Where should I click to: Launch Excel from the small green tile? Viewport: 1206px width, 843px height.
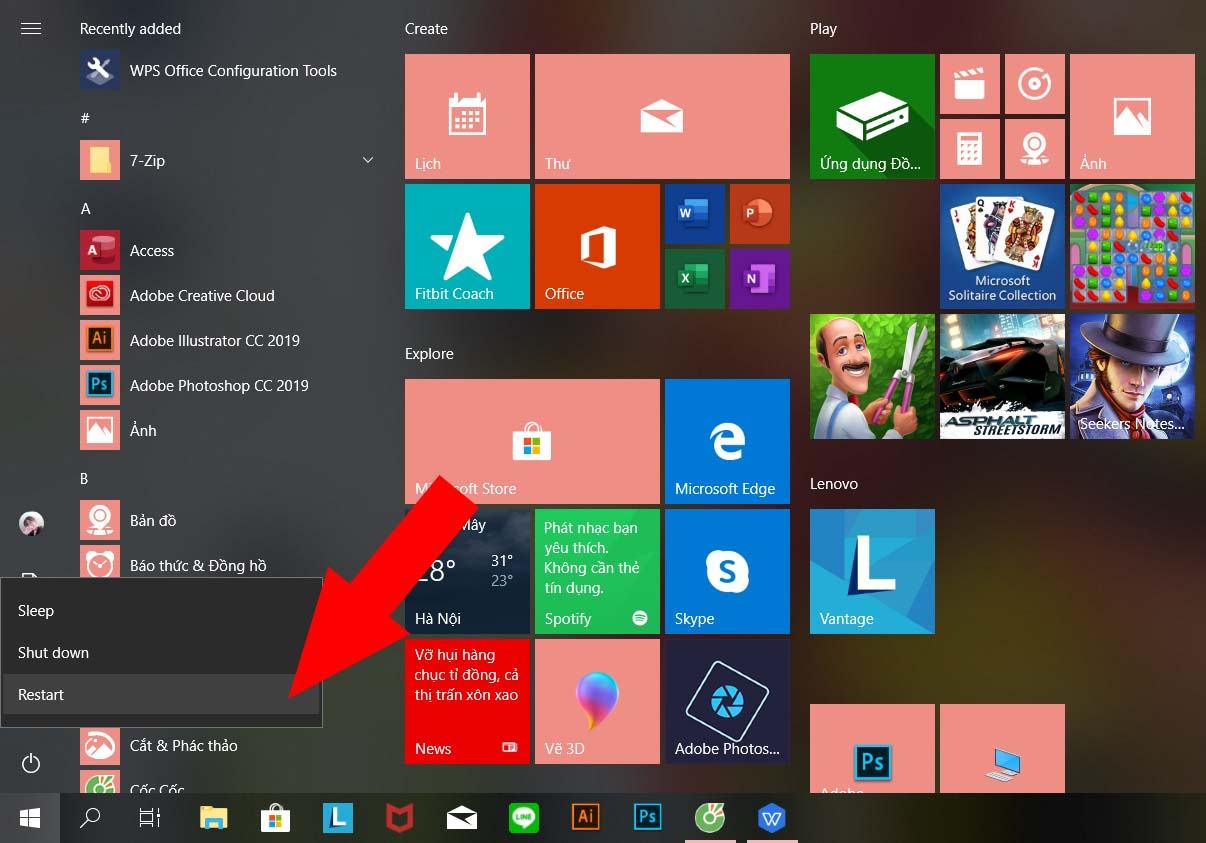tap(694, 278)
